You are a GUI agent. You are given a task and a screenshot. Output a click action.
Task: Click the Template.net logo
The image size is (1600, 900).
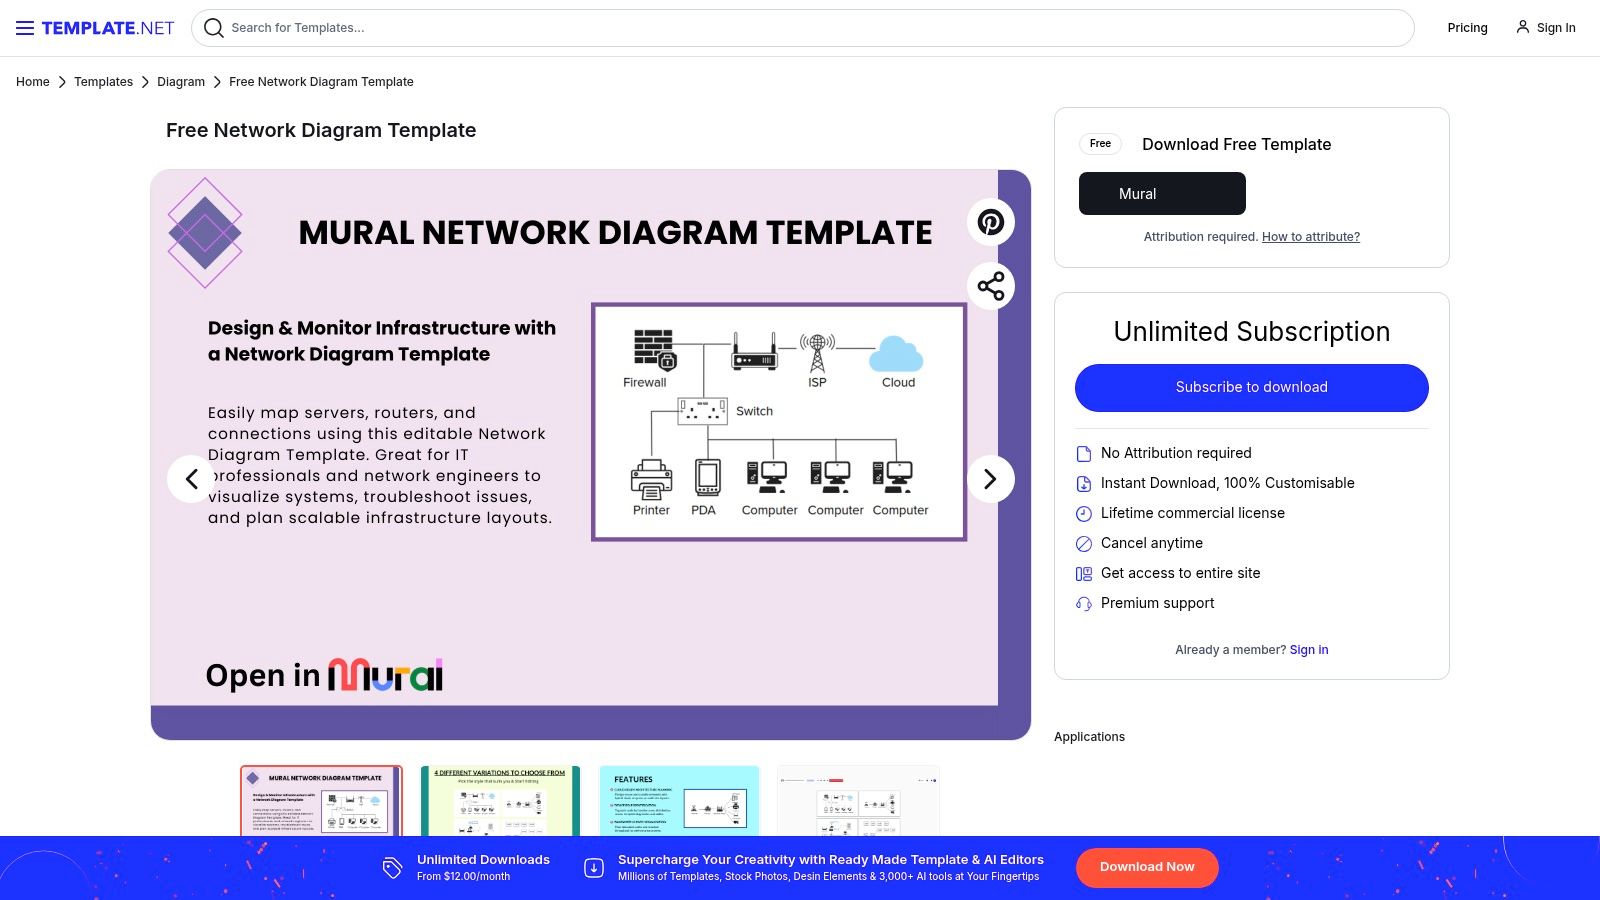(x=108, y=28)
